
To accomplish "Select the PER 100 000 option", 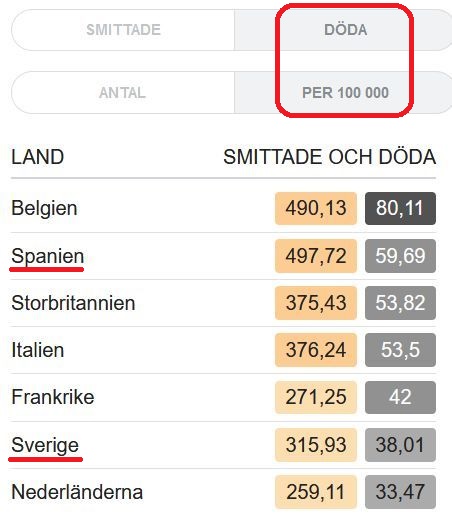I will point(343,93).
